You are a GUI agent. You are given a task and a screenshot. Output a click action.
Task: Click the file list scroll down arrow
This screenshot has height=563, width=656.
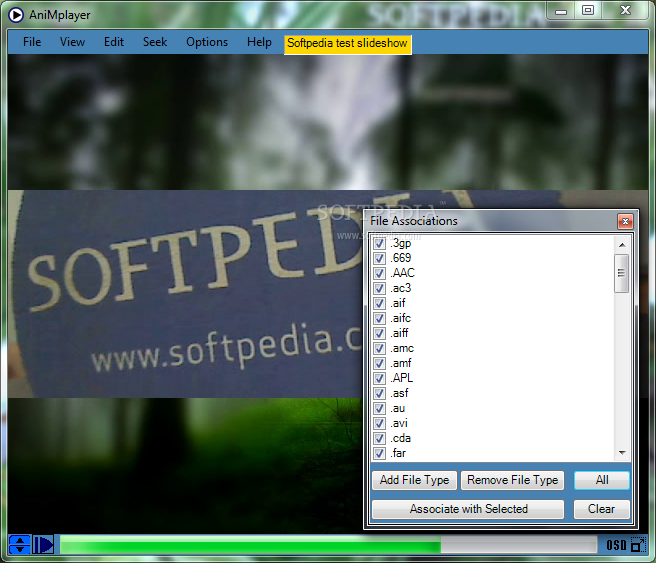point(622,453)
